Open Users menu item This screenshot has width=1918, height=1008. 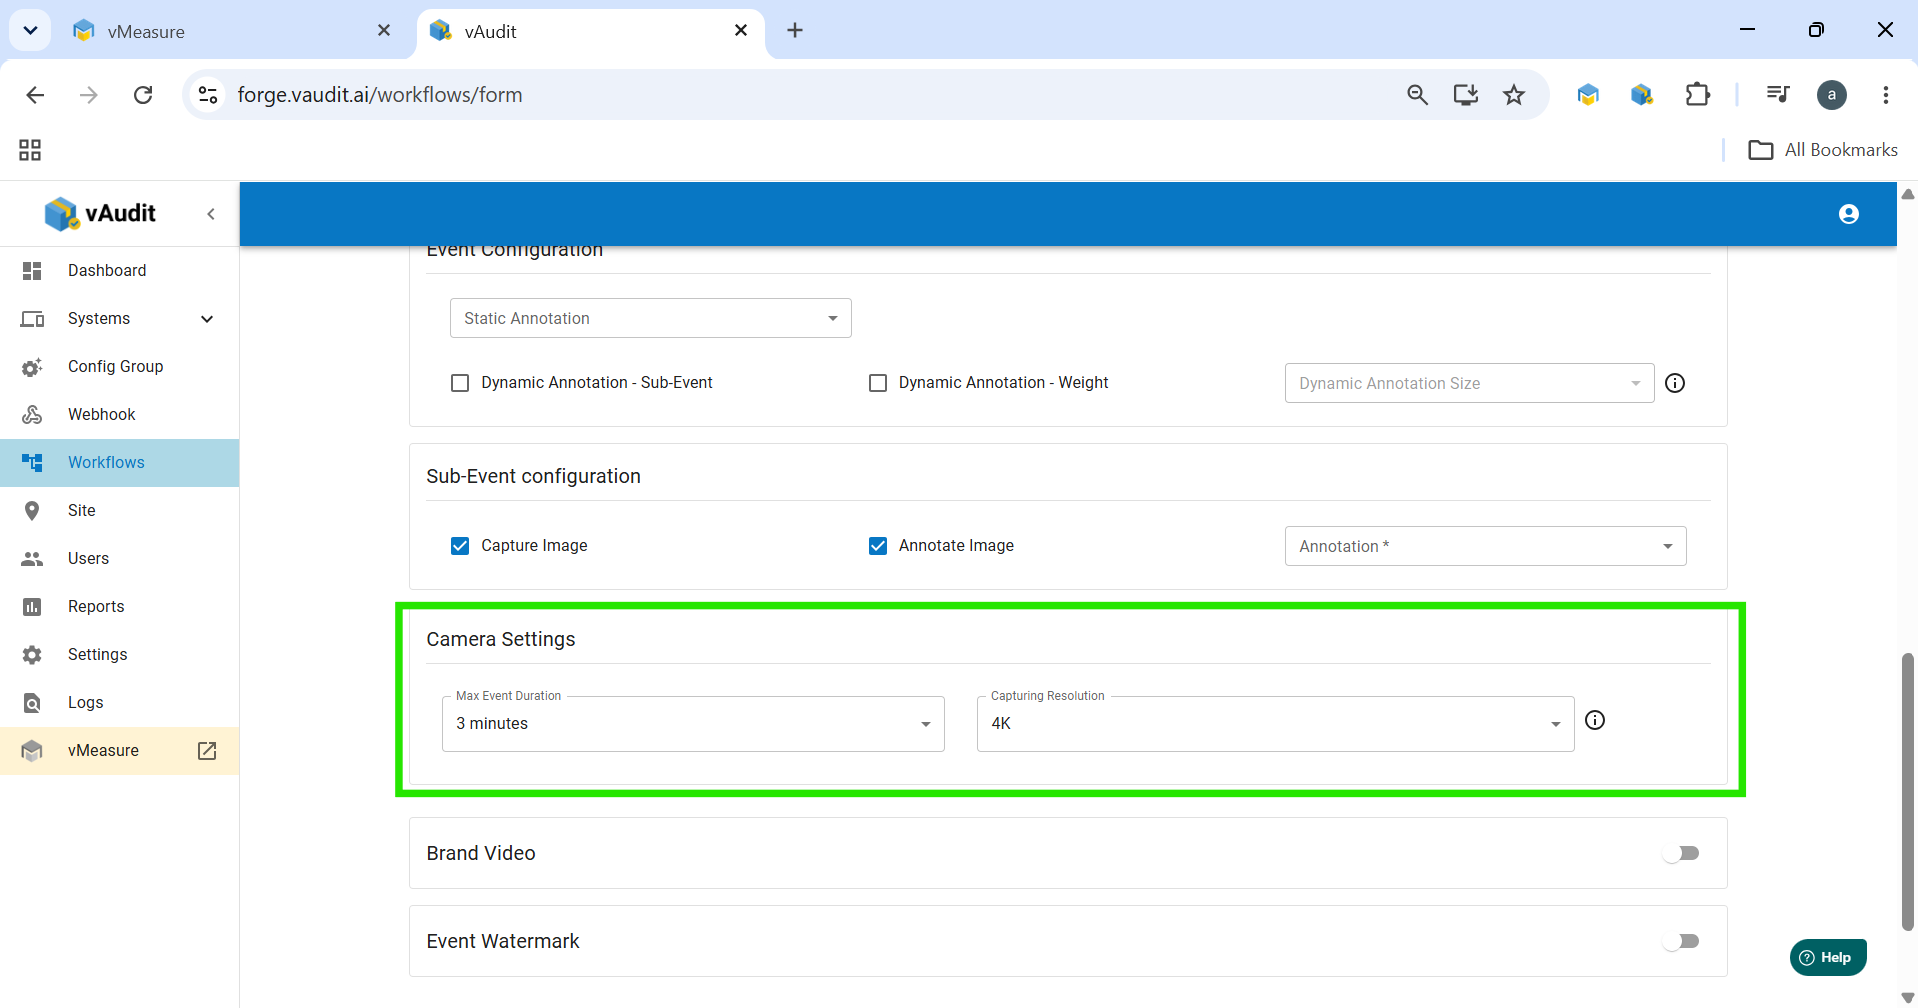[x=88, y=559]
